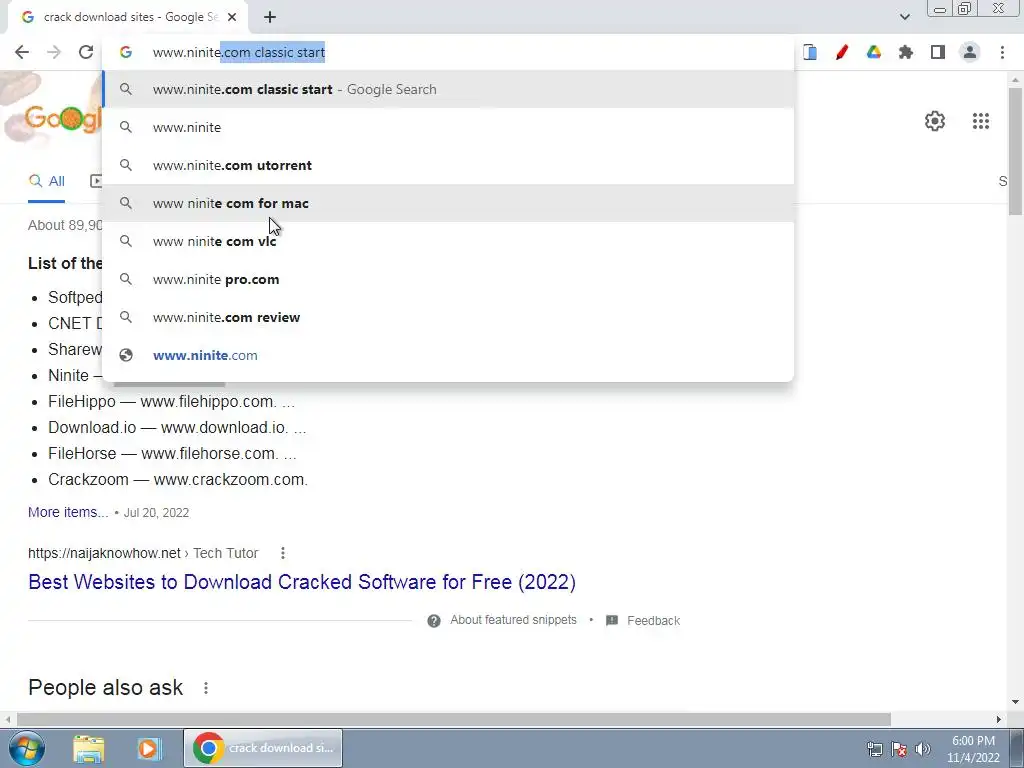Click the Chrome taskbar button

263,748
